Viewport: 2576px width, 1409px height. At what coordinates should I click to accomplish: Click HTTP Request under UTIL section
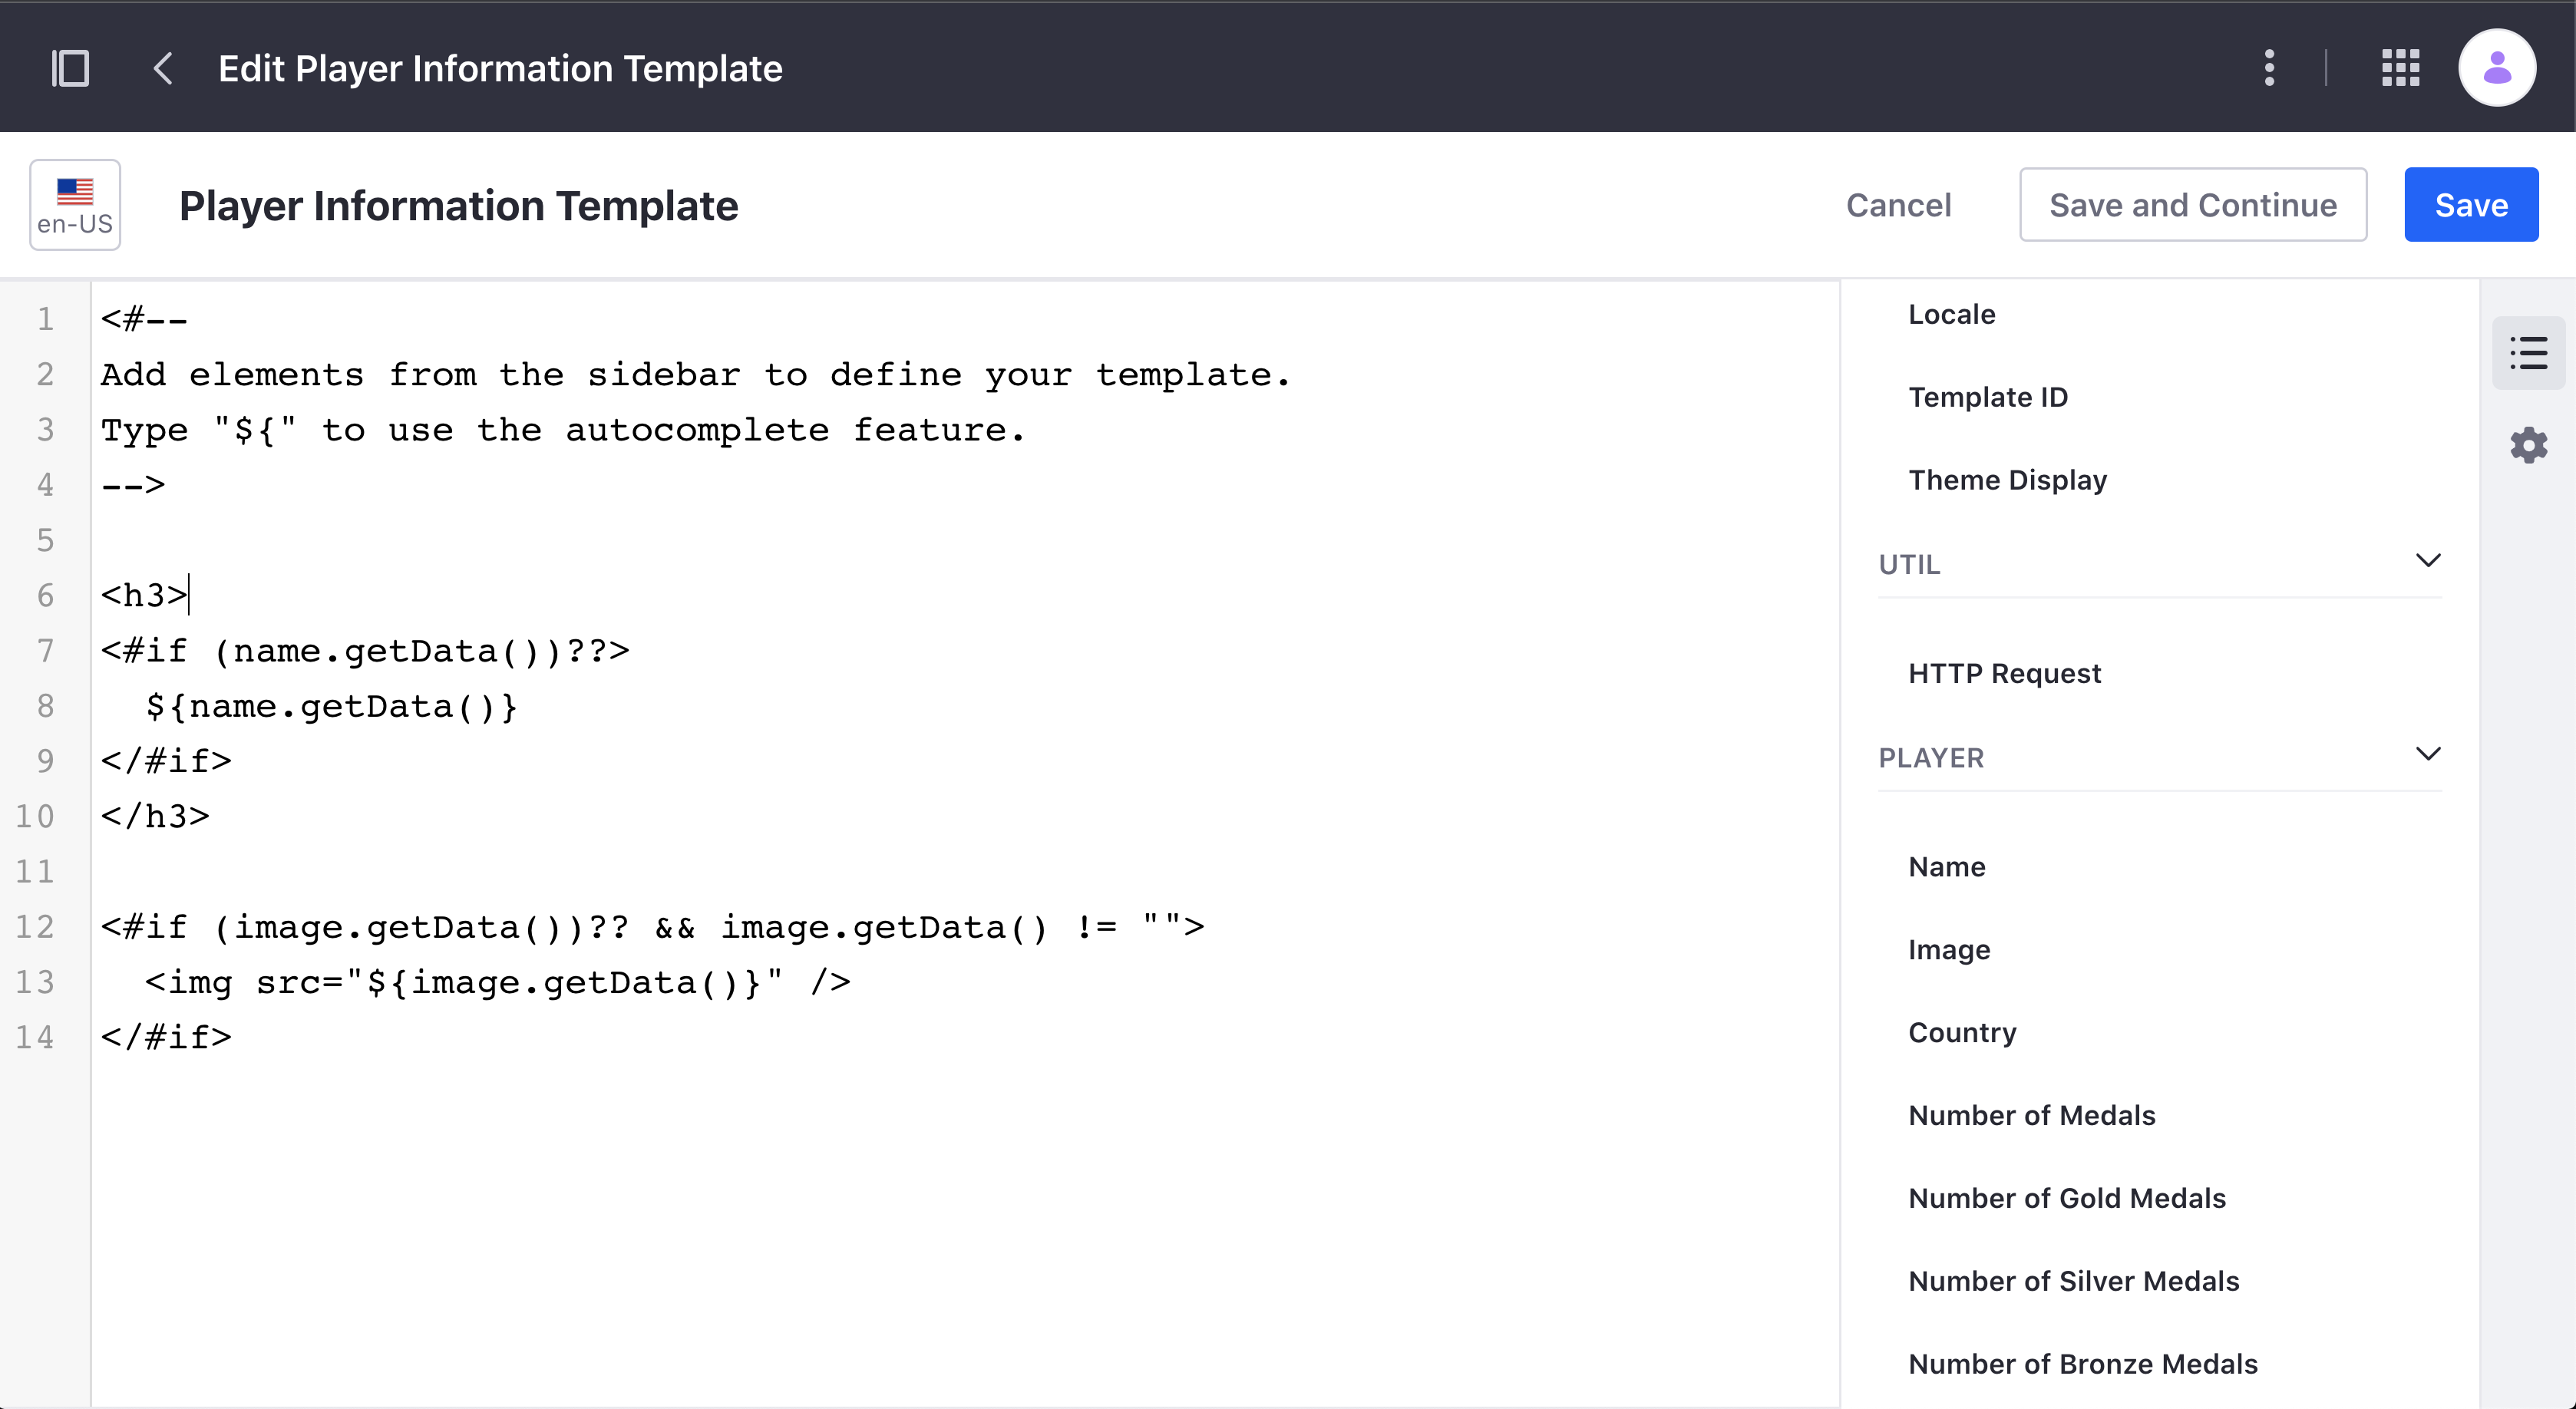click(2003, 673)
